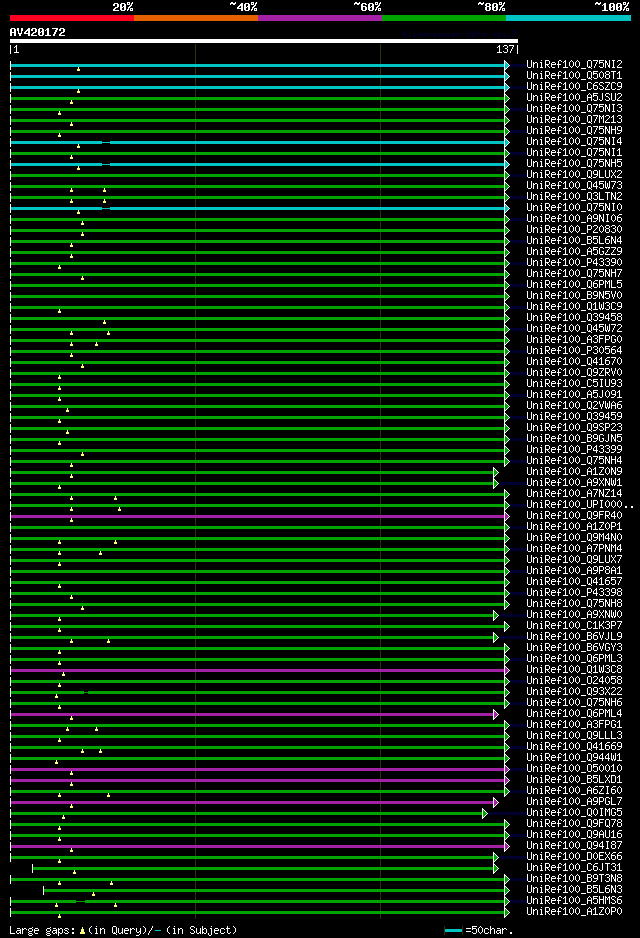This screenshot has height=938, width=640.
Task: Click the UniRef100_C5IU93 label
Action: pos(574,383)
